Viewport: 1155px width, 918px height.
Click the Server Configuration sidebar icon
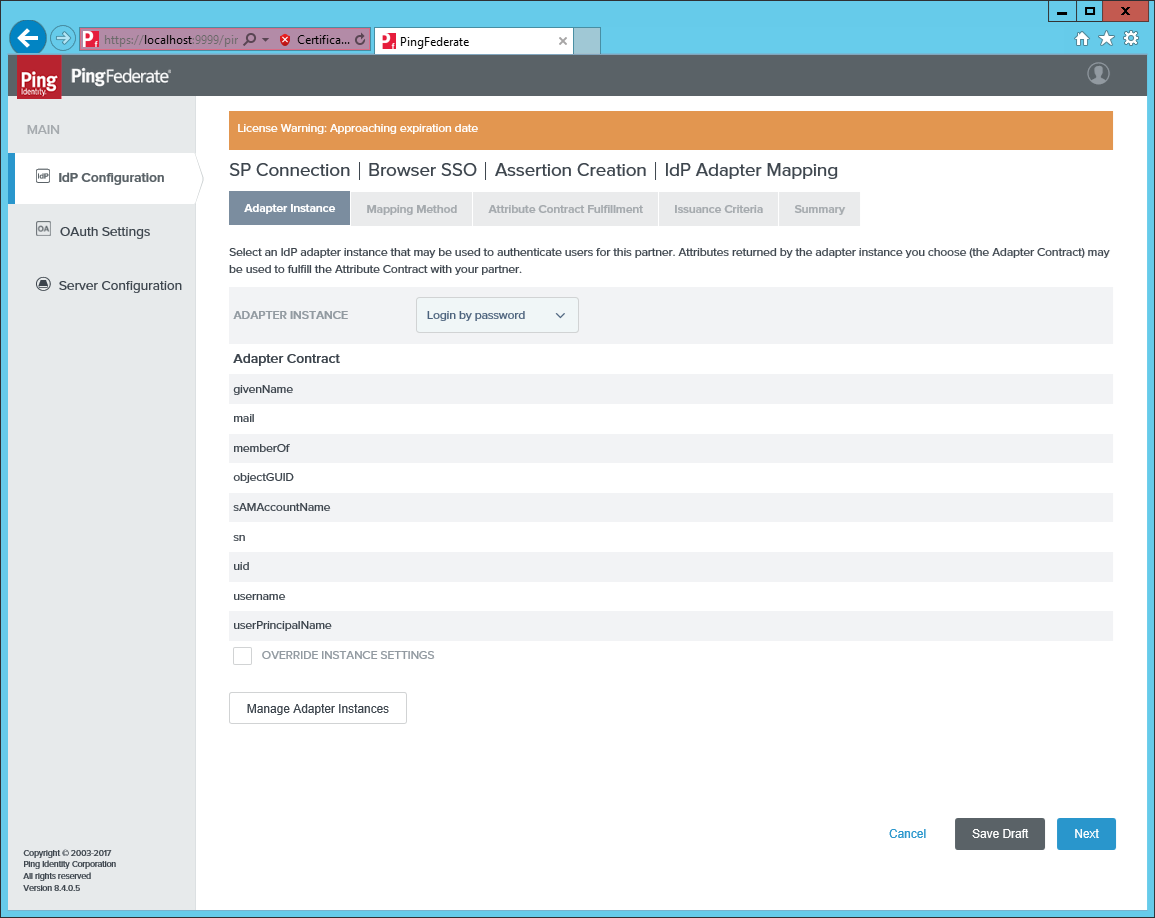pyautogui.click(x=43, y=284)
